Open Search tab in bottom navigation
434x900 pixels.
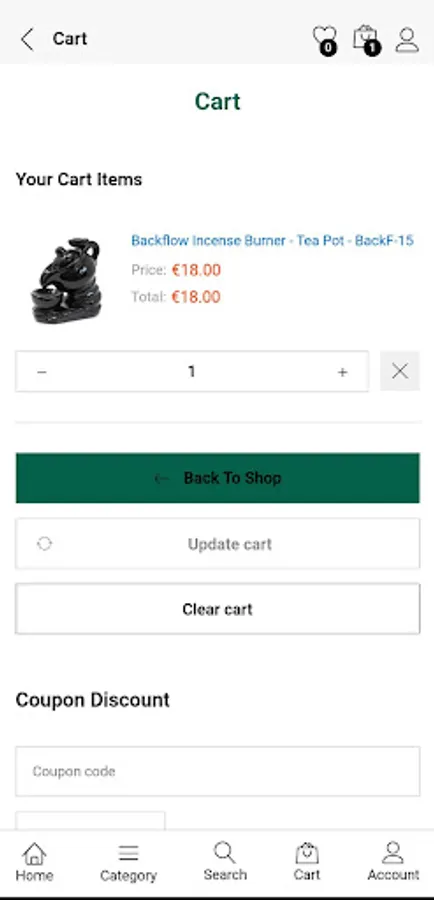(x=225, y=861)
